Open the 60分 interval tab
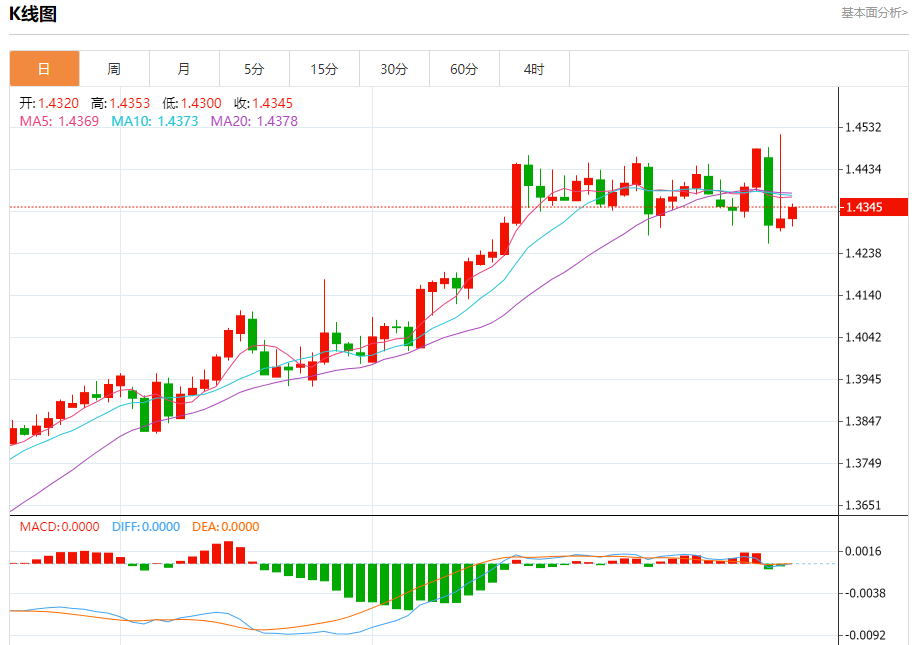The width and height of the screenshot is (918, 645). (x=464, y=69)
